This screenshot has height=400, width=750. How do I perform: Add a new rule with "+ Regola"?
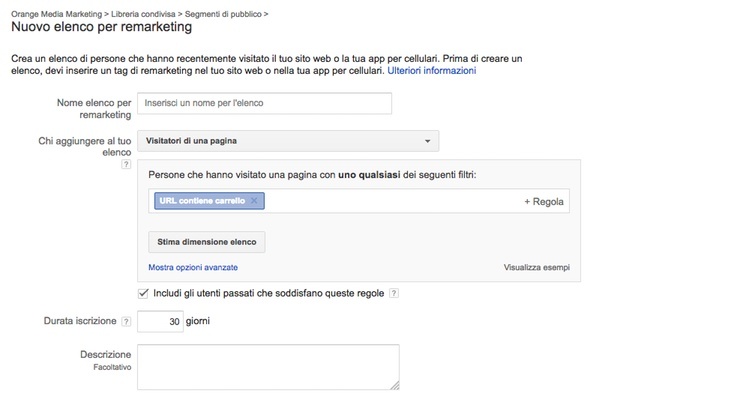click(544, 201)
